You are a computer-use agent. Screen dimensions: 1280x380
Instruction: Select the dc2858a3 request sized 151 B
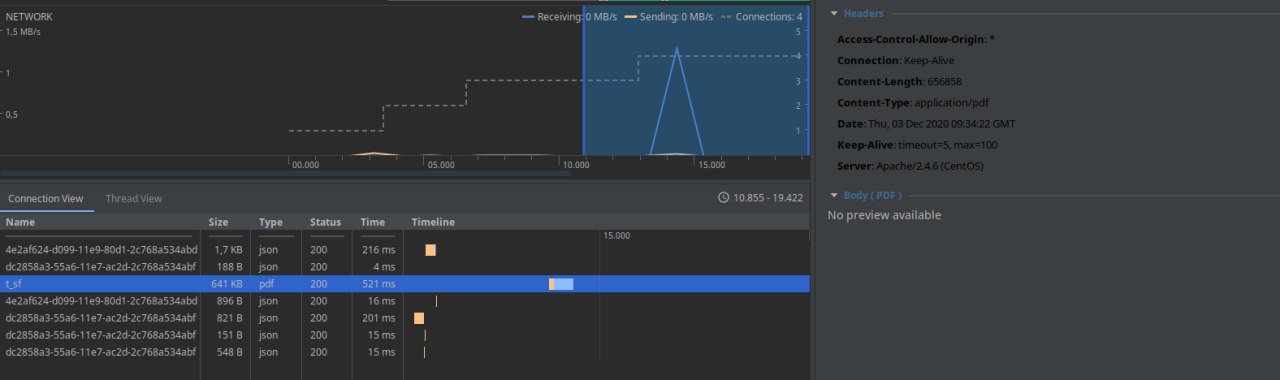point(404,335)
